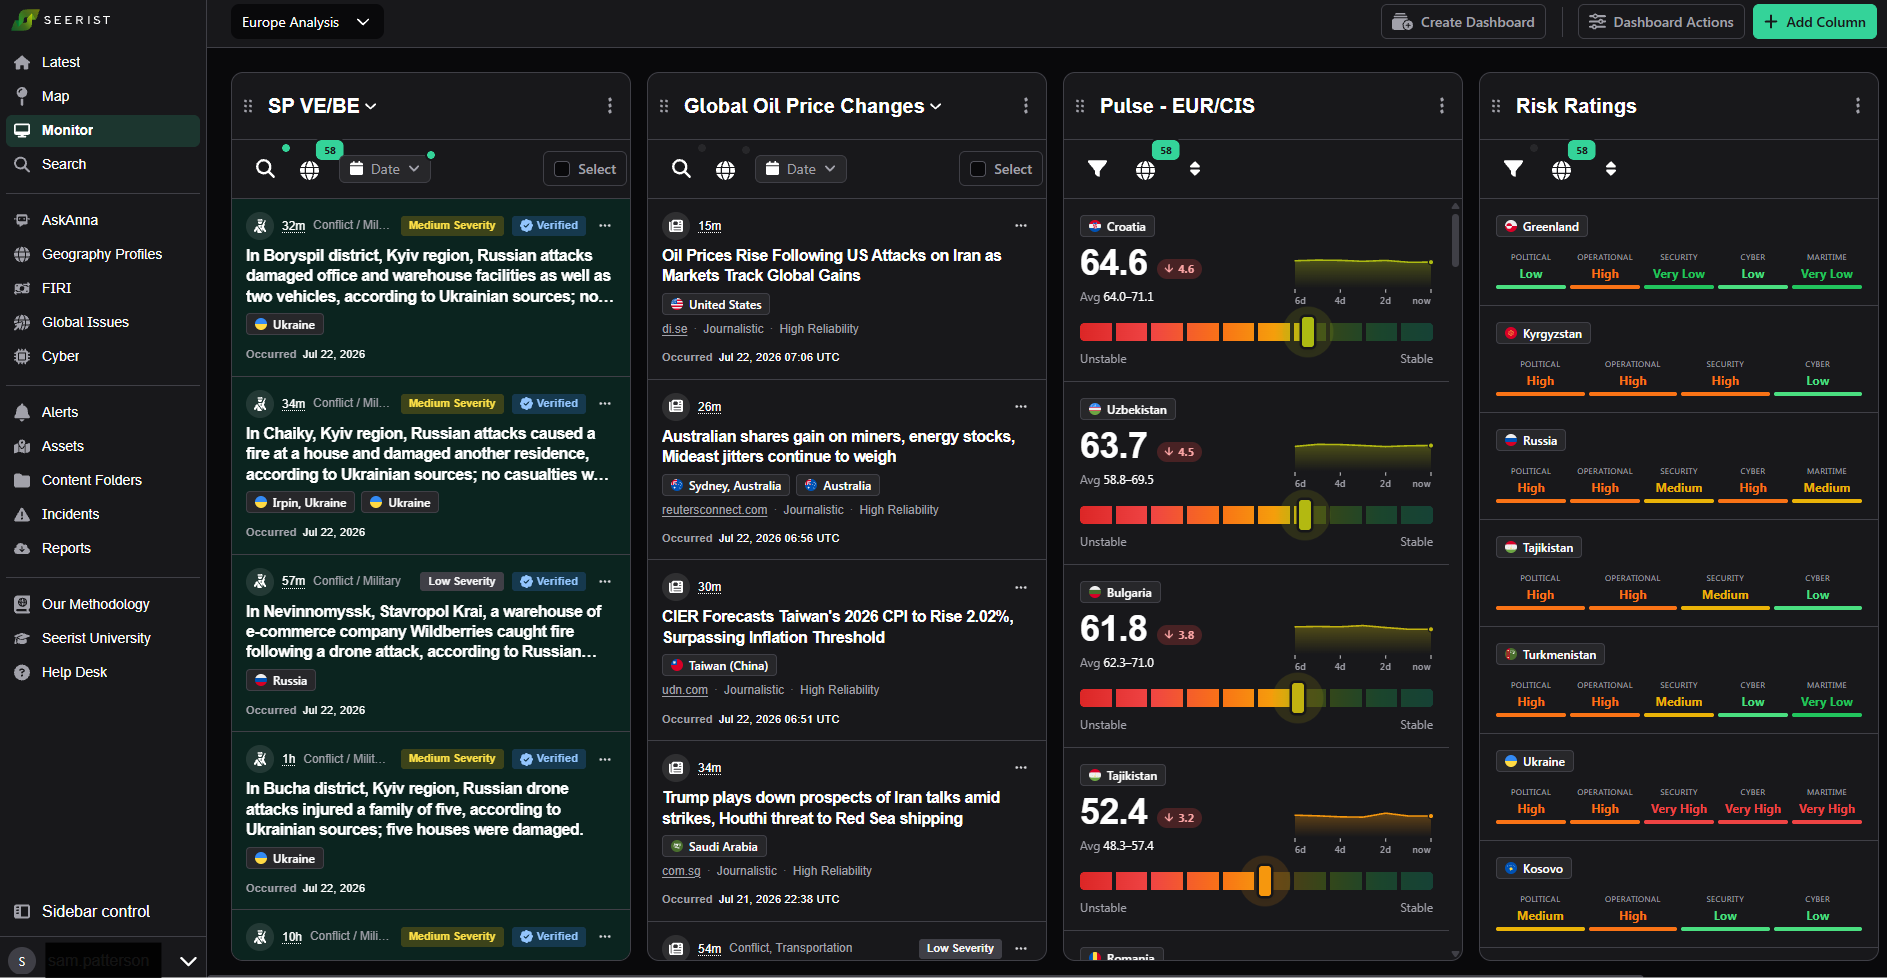Click Create Dashboard button
Image resolution: width=1887 pixels, height=979 pixels.
click(1463, 22)
